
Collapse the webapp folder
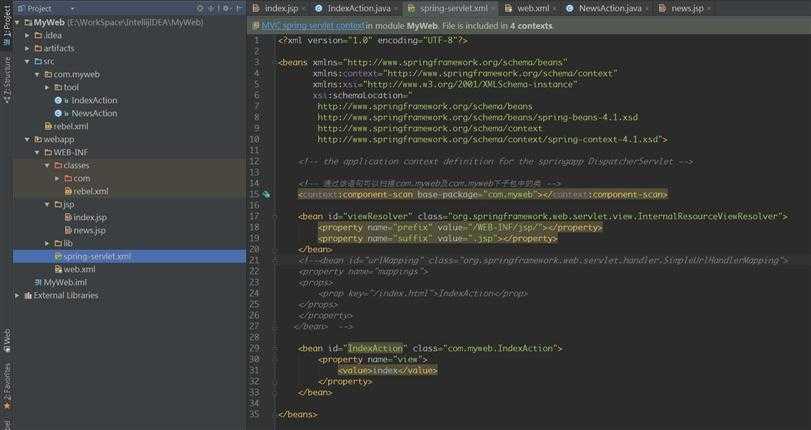tap(27, 139)
